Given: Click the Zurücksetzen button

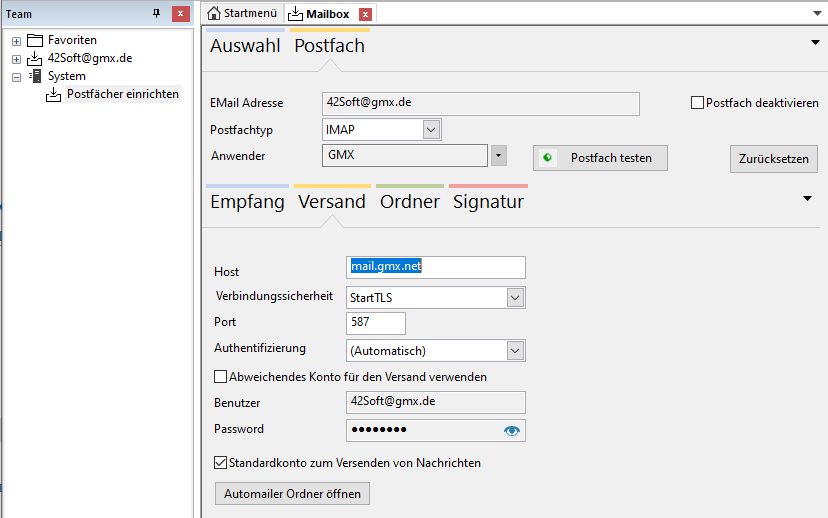Looking at the screenshot, I should [774, 159].
